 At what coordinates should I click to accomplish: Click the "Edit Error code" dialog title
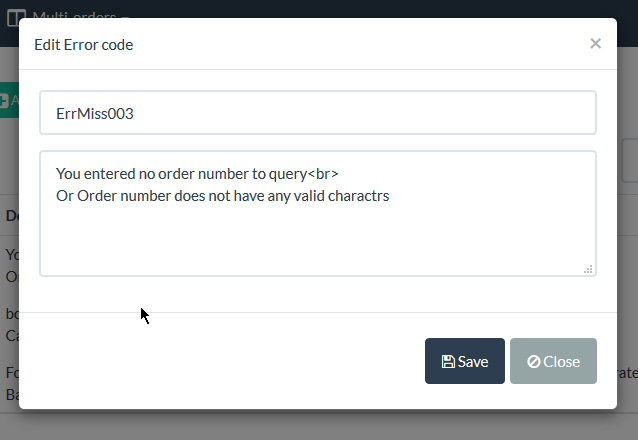[x=84, y=44]
